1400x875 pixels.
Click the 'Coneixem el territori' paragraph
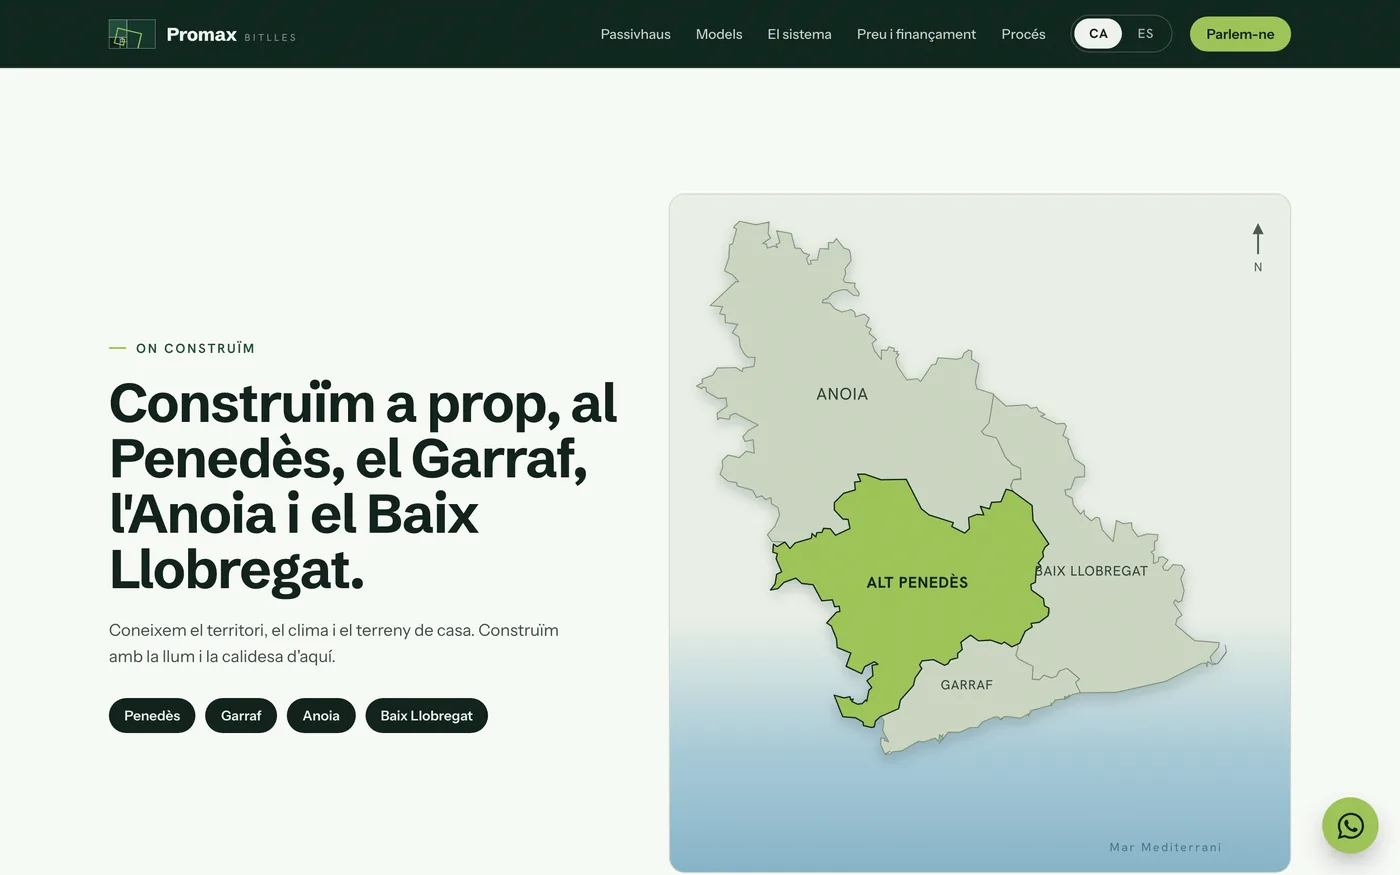[334, 643]
